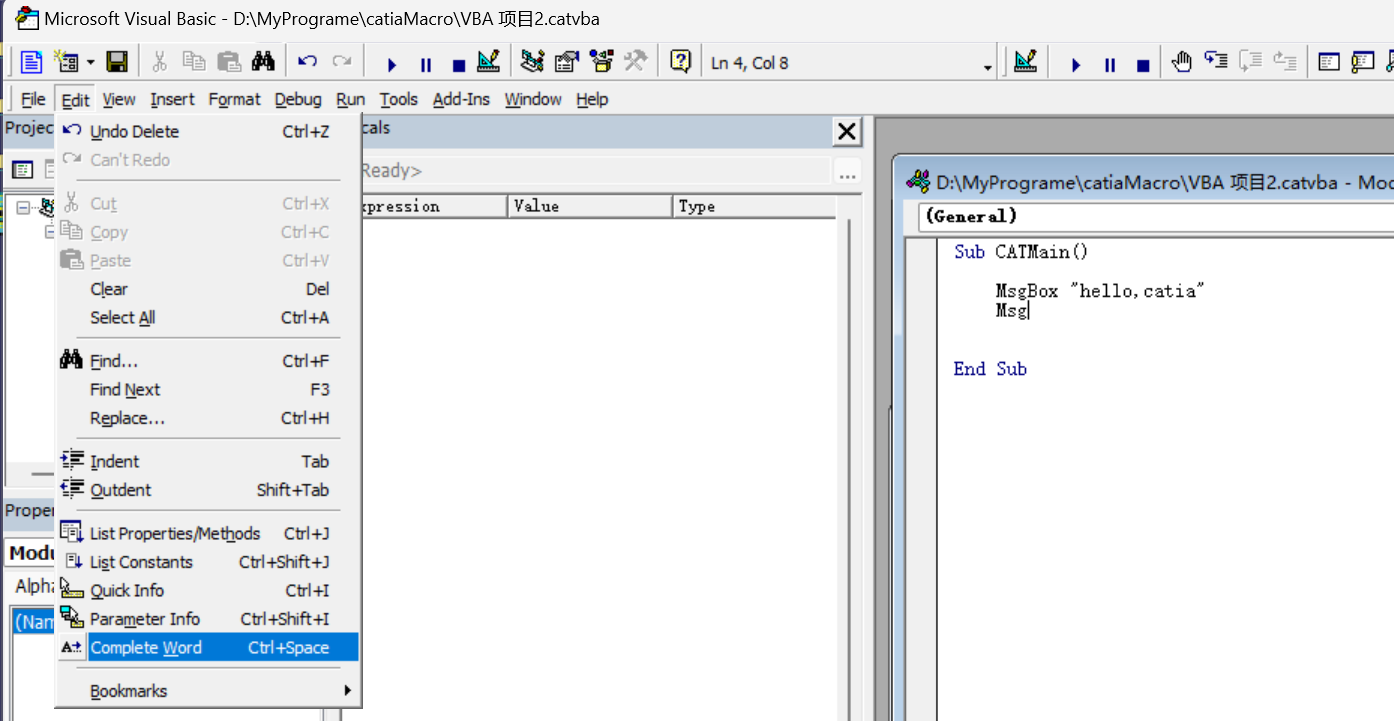Choose Select All in the Edit menu
1394x721 pixels.
pyautogui.click(x=208, y=317)
